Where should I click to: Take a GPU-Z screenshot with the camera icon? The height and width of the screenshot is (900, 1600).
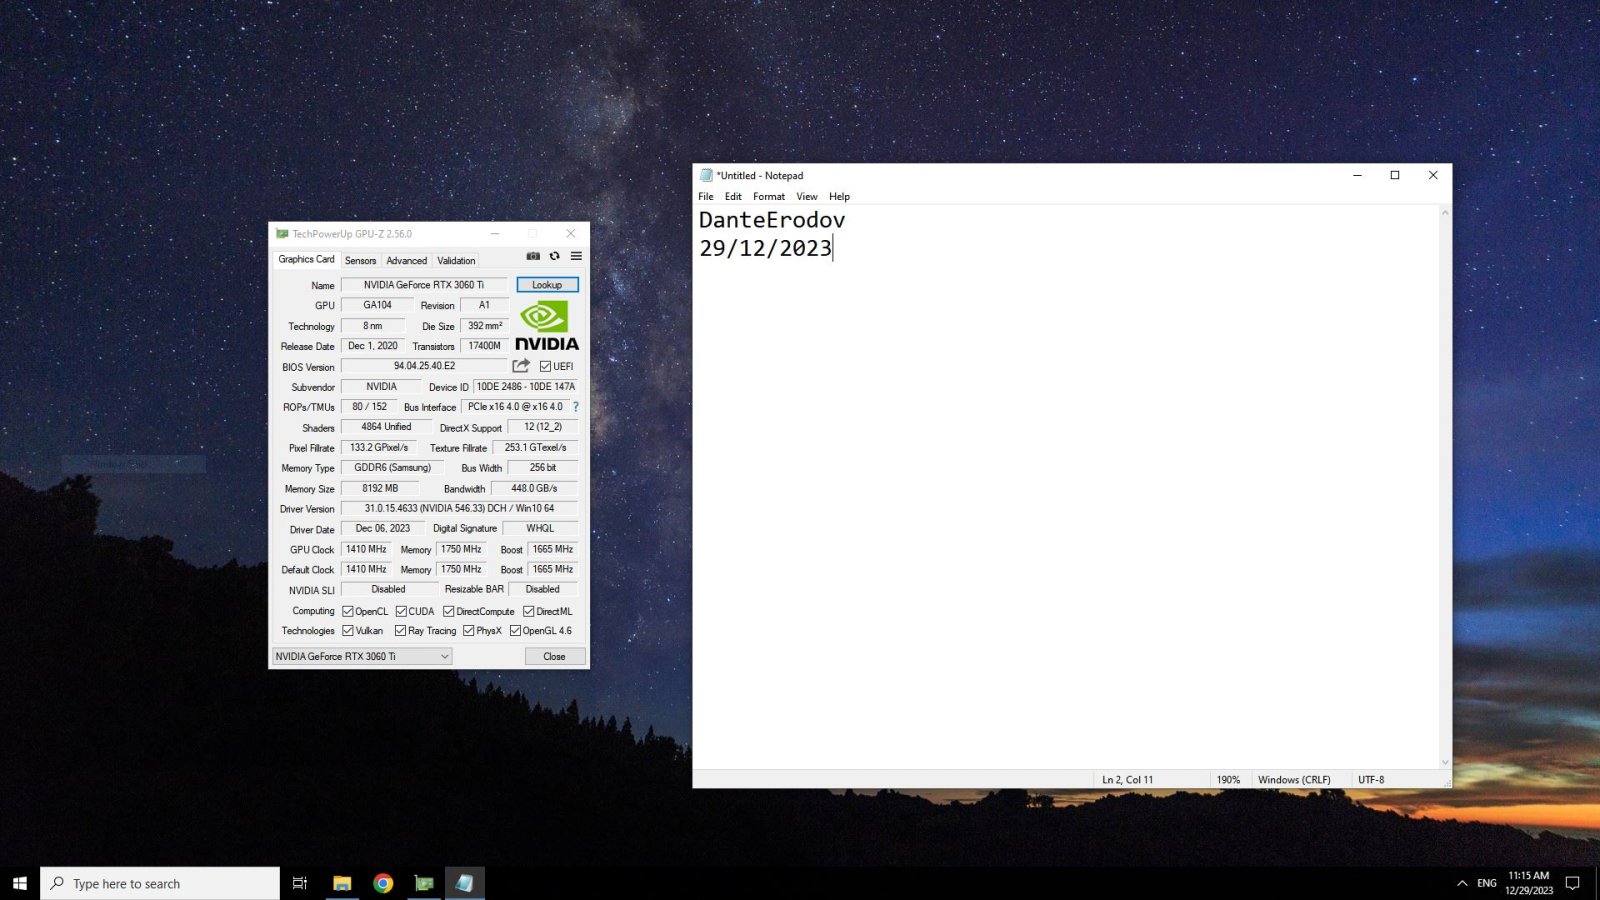pos(533,256)
